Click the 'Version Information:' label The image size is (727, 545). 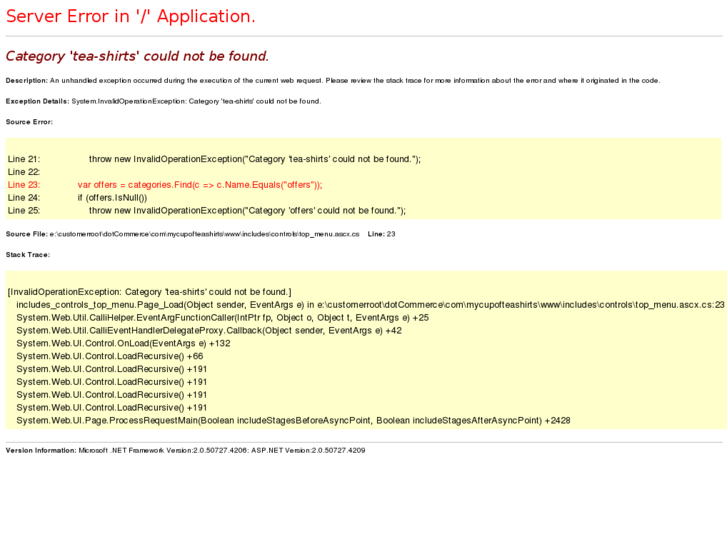(x=41, y=450)
